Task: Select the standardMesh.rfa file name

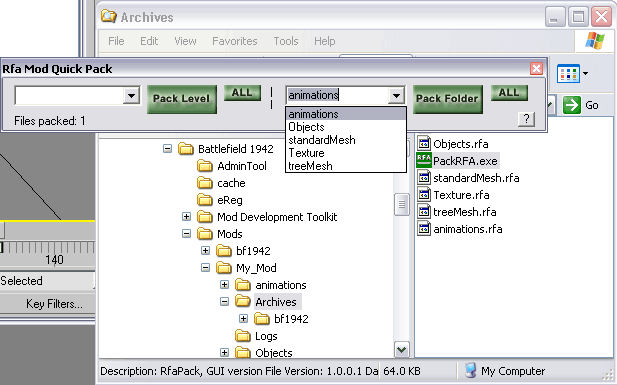Action: point(476,178)
